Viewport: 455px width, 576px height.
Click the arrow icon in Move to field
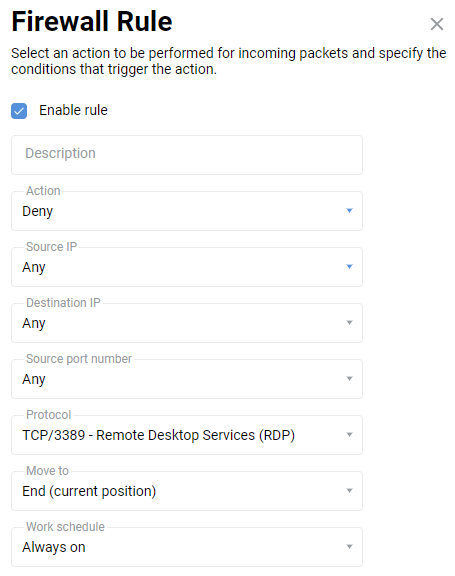pyautogui.click(x=349, y=490)
